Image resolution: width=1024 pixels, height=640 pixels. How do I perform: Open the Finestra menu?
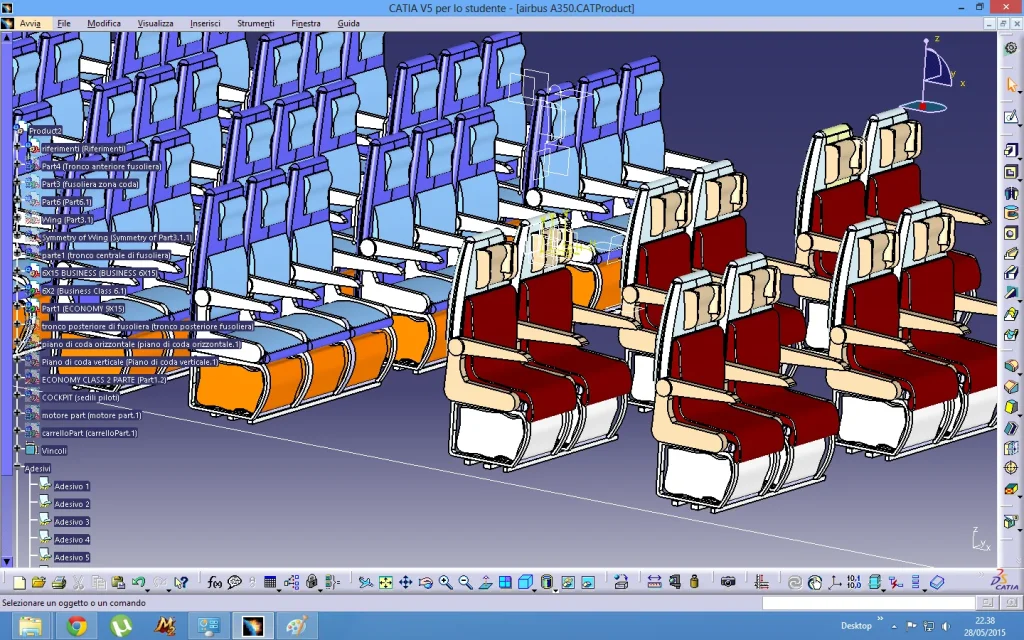[306, 24]
